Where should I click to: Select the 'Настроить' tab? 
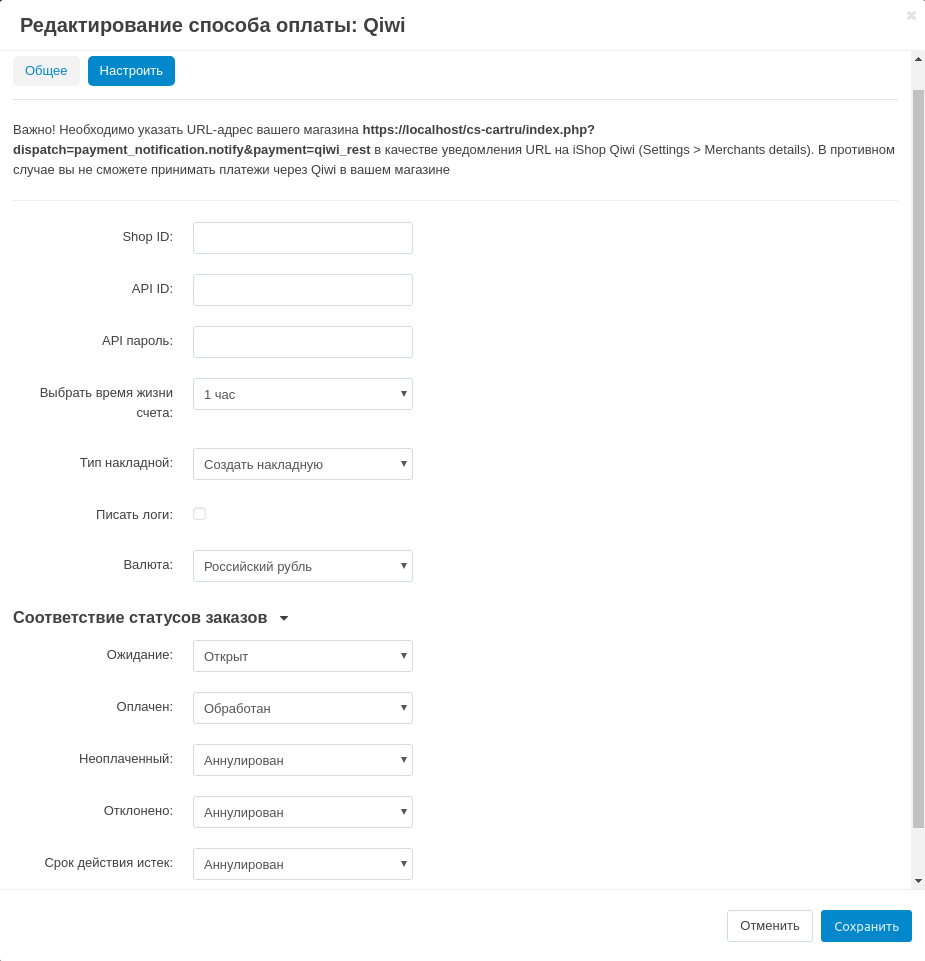[131, 71]
